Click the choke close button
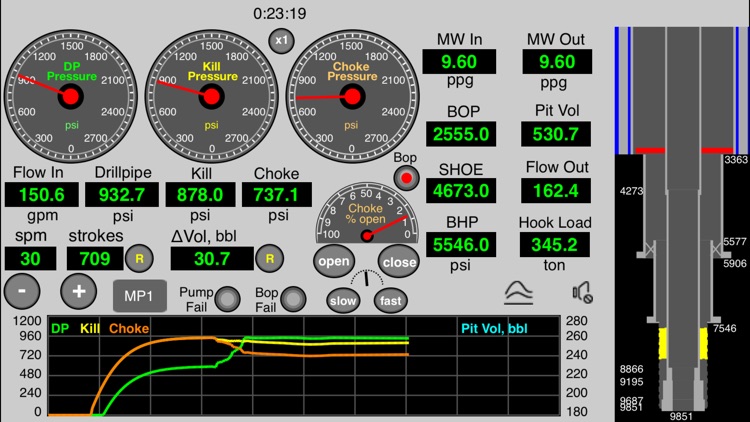The image size is (750, 422). coord(398,262)
